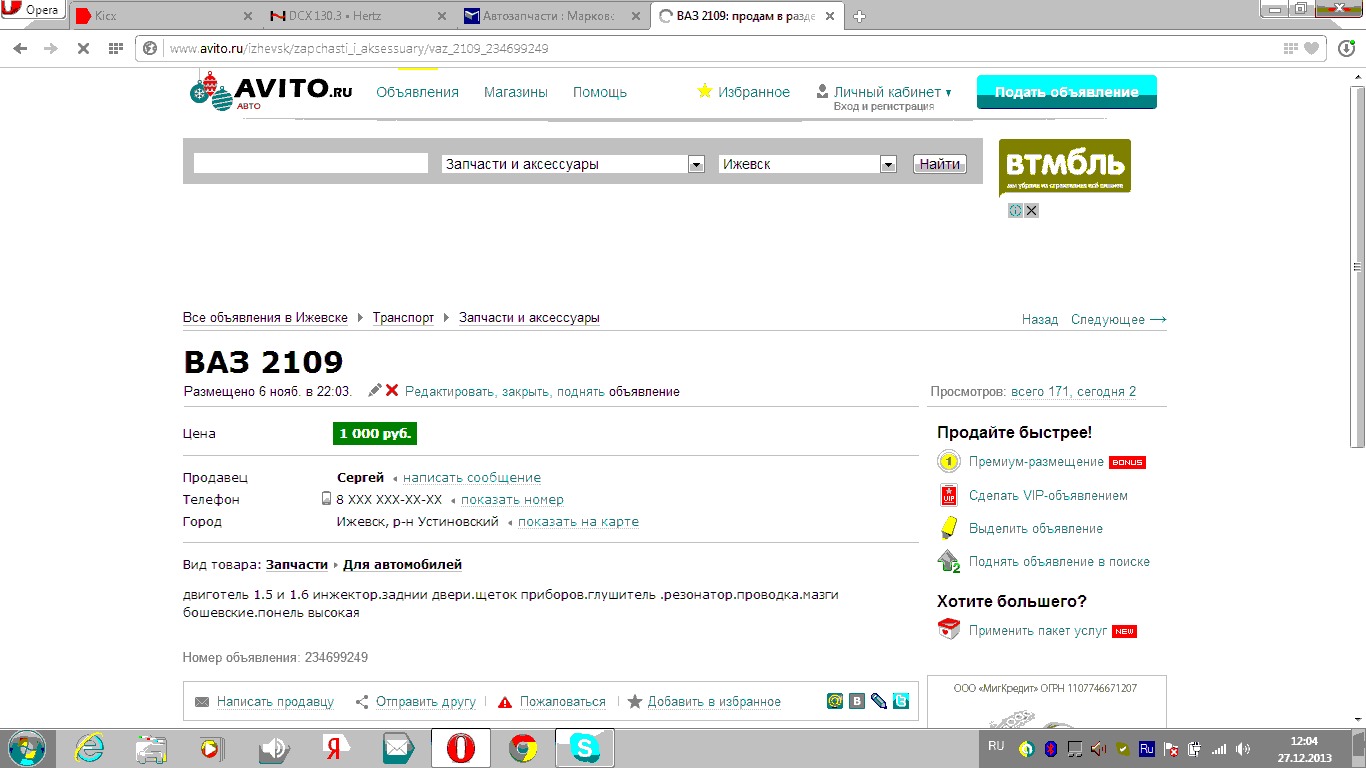Click the Подать объявление button
The image size is (1366, 768).
pos(1066,92)
